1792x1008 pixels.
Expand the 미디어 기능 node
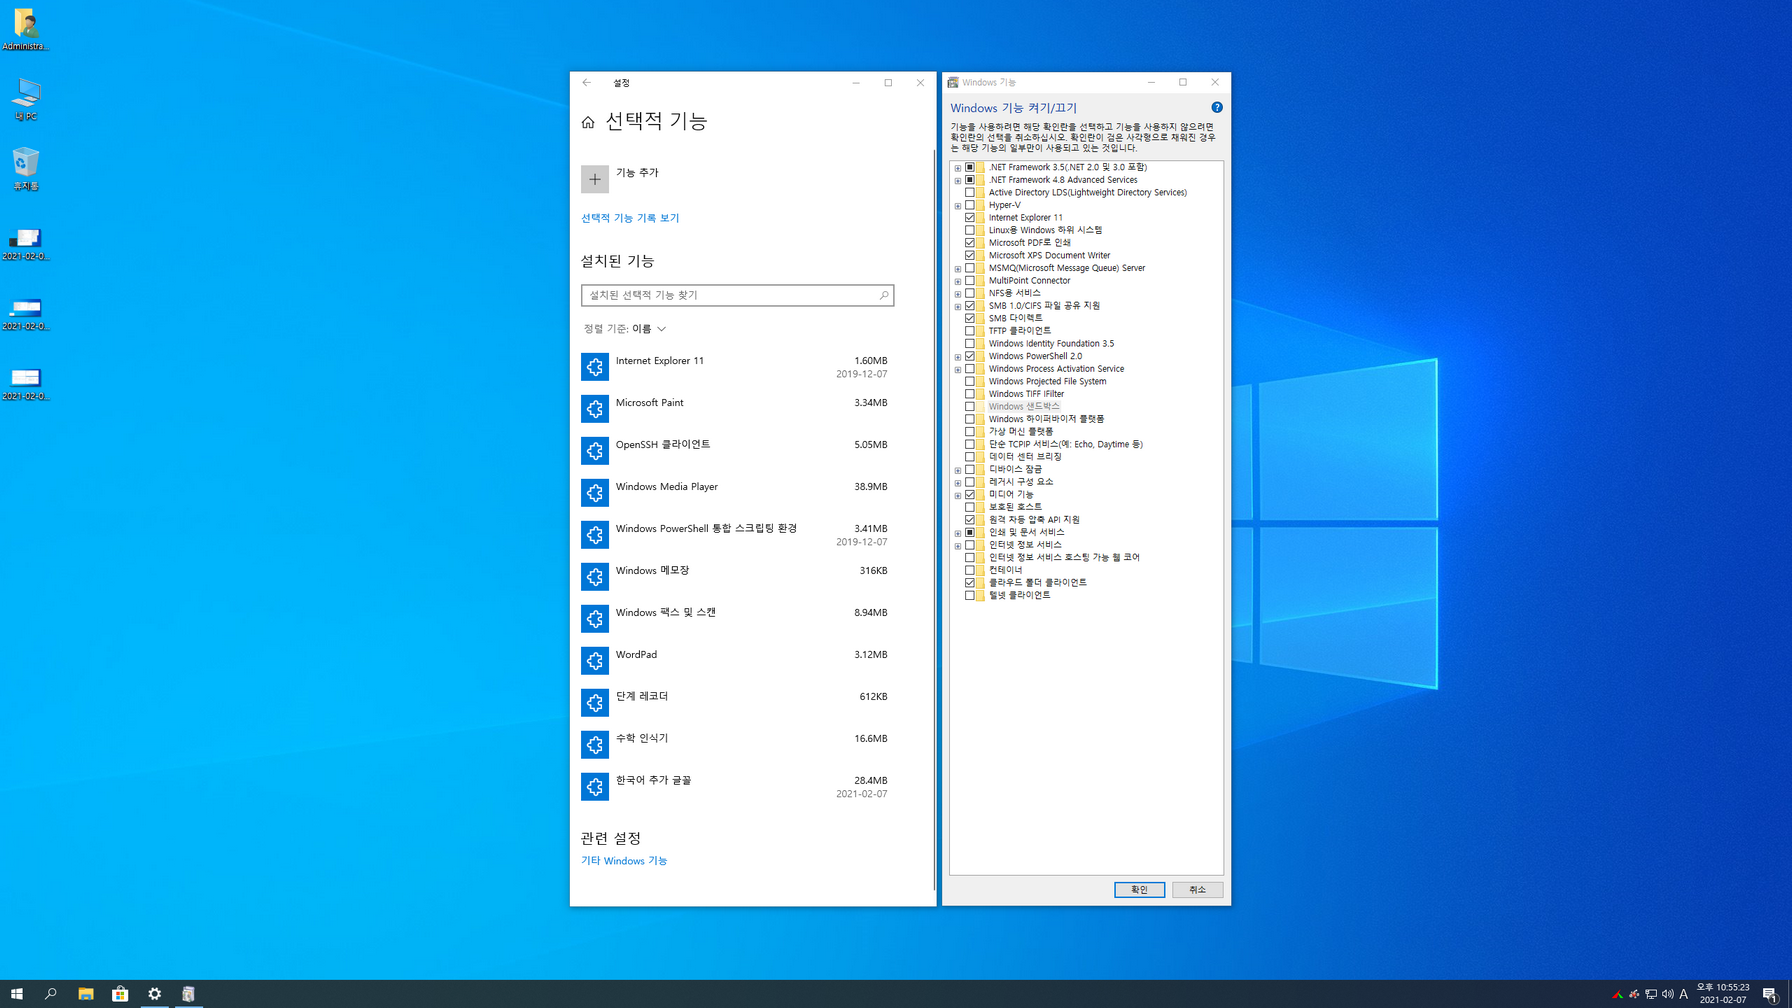(x=958, y=495)
